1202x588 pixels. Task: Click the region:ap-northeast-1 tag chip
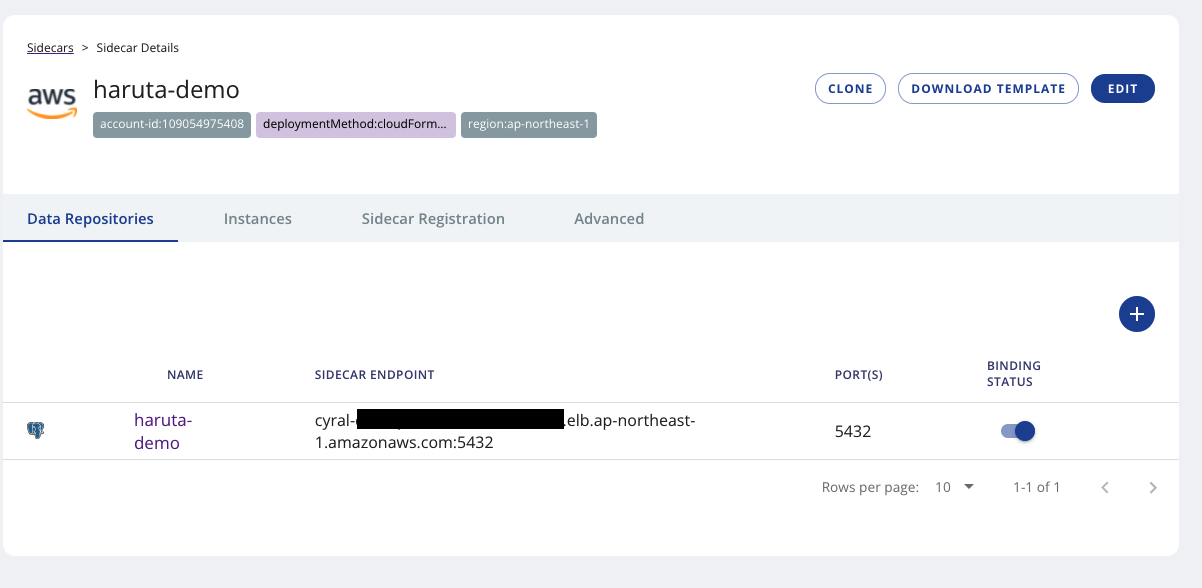528,125
